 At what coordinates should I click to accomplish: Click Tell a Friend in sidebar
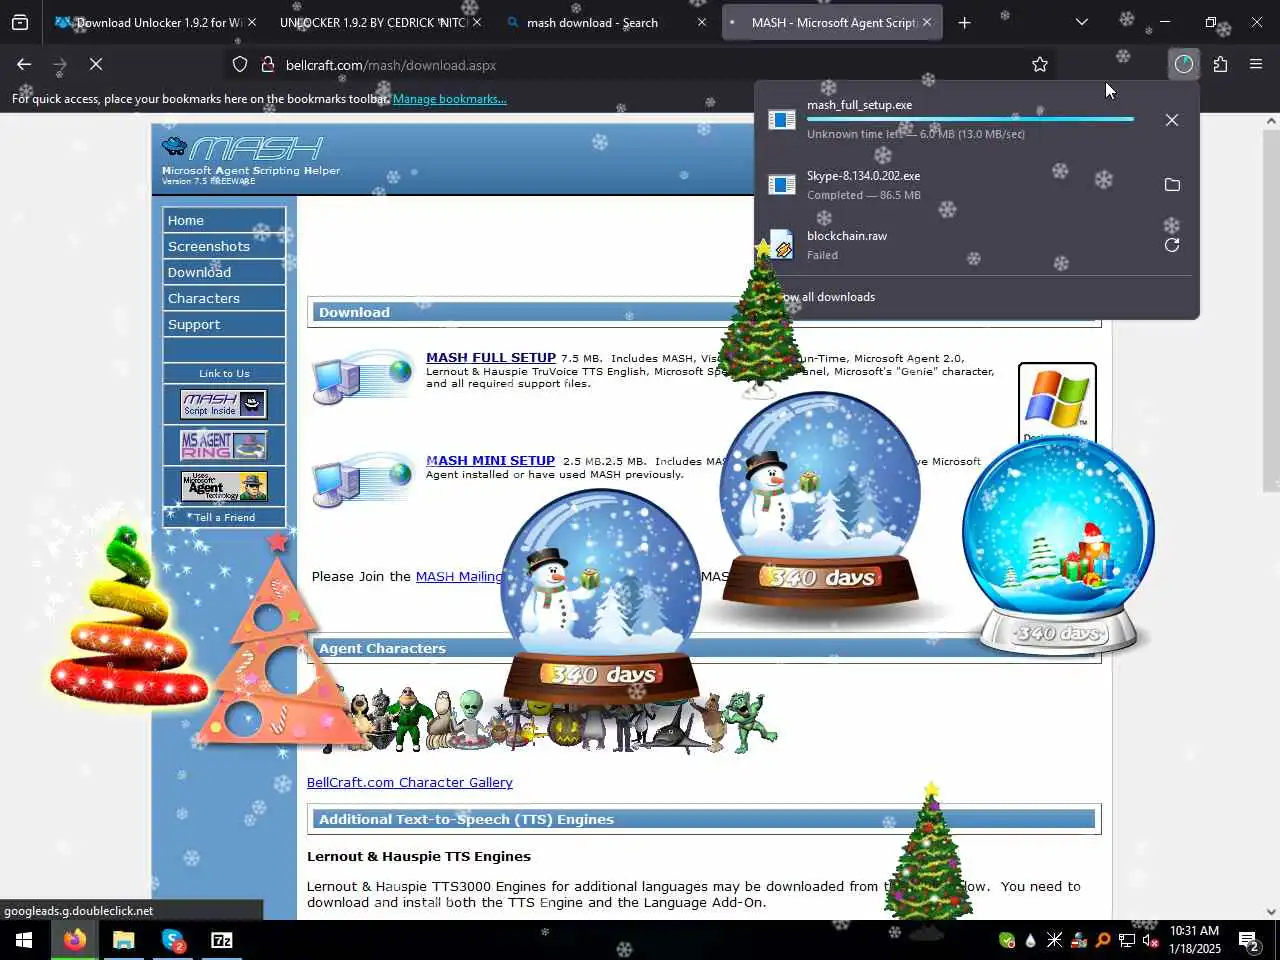pos(224,517)
